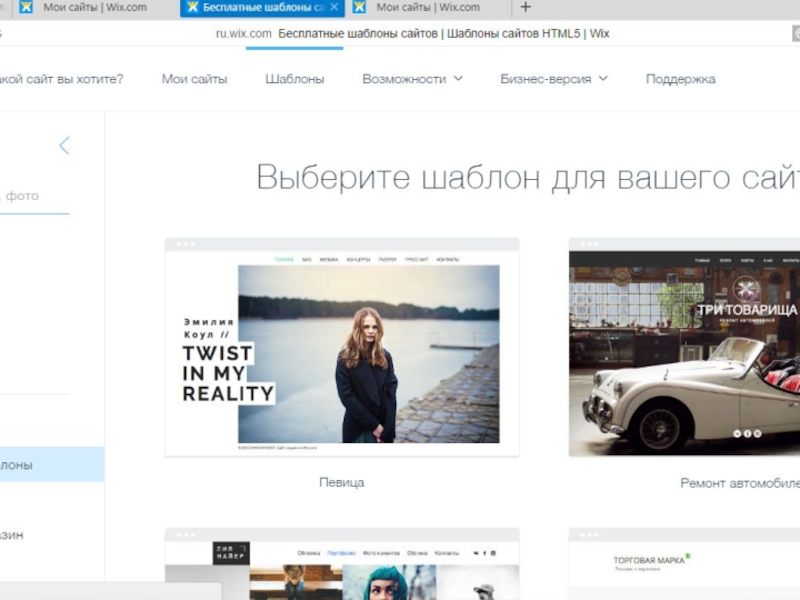Screen dimensions: 800x600
Task: Click the sidebar collapse left chevron
Action: (x=64, y=146)
